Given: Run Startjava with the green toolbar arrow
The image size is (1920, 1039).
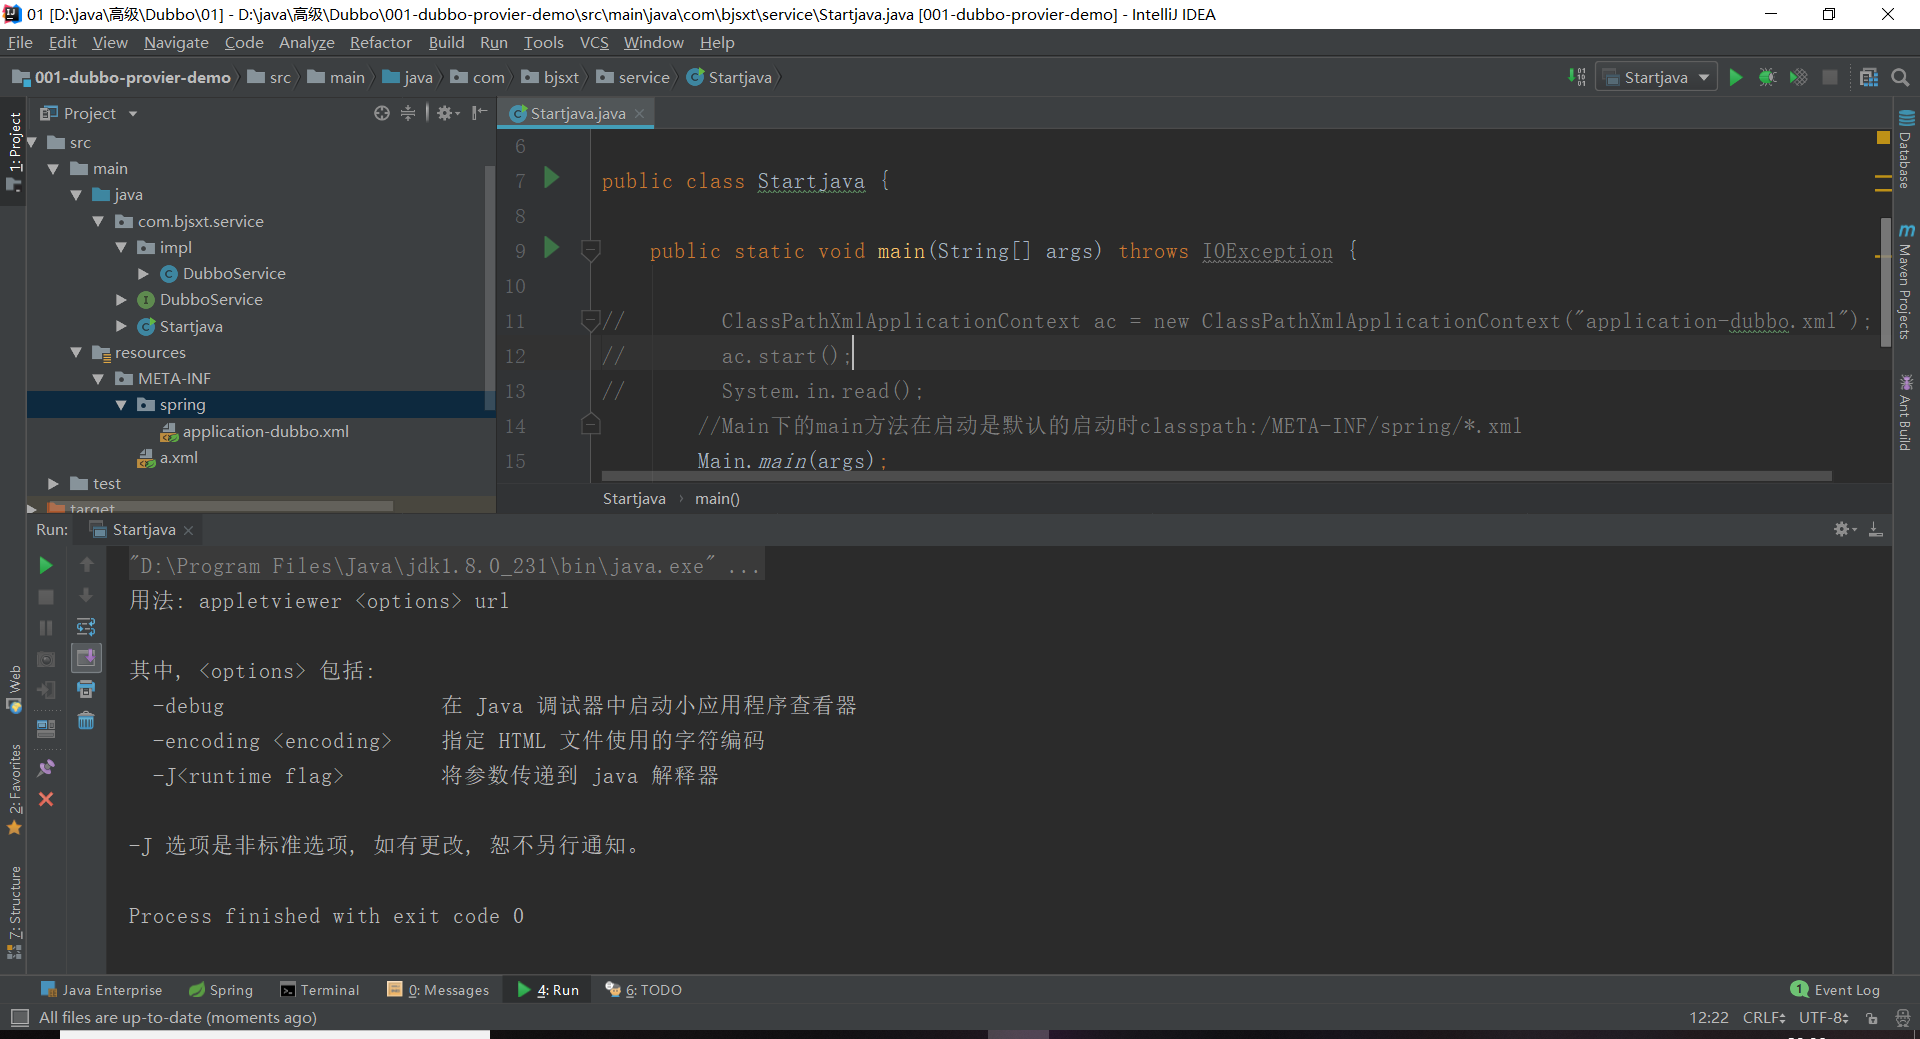Looking at the screenshot, I should 1736,77.
